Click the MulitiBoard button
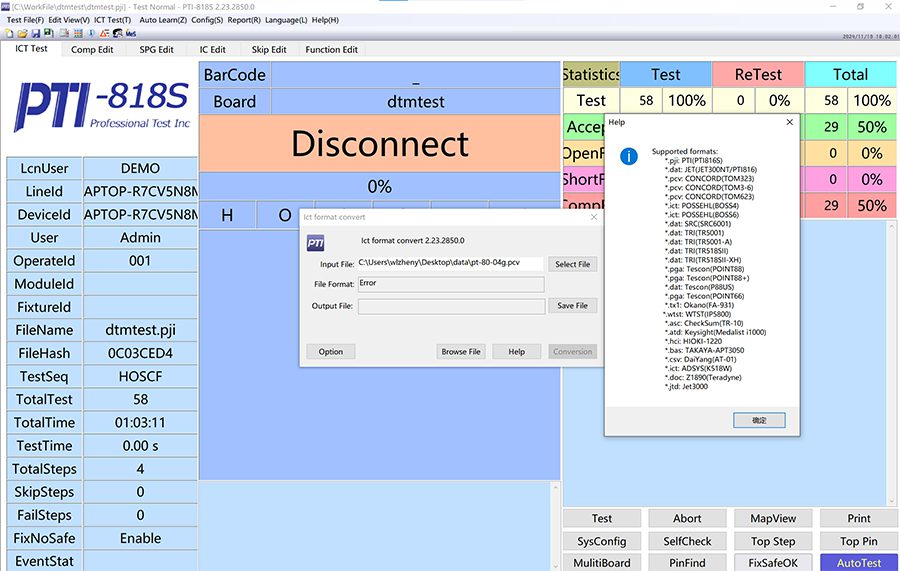The width and height of the screenshot is (900, 571). point(602,563)
